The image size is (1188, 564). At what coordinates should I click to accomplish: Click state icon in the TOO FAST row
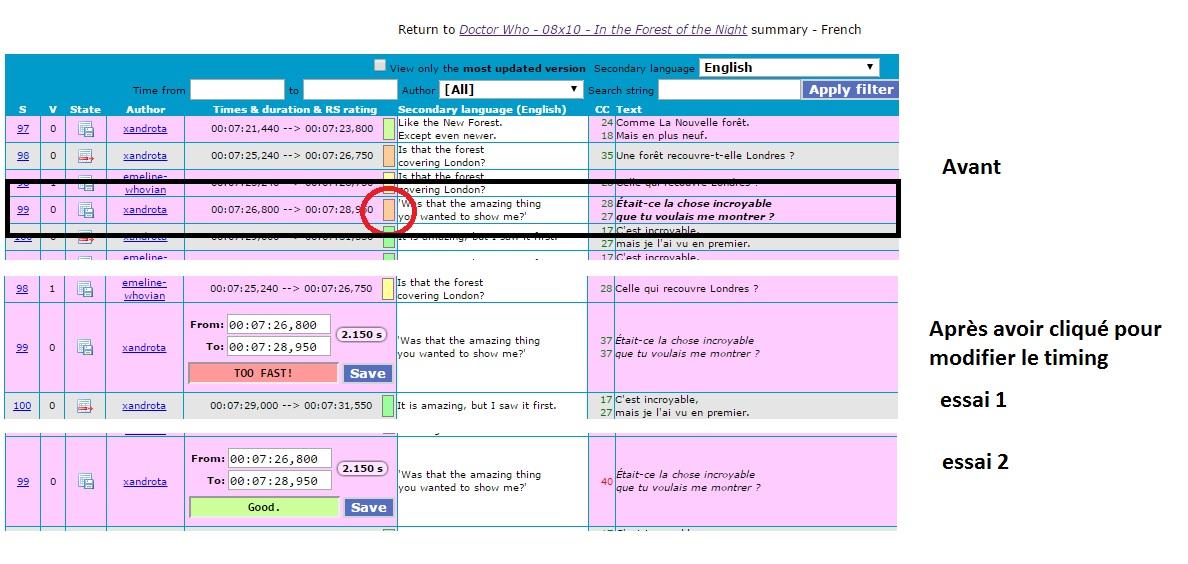pyautogui.click(x=85, y=348)
